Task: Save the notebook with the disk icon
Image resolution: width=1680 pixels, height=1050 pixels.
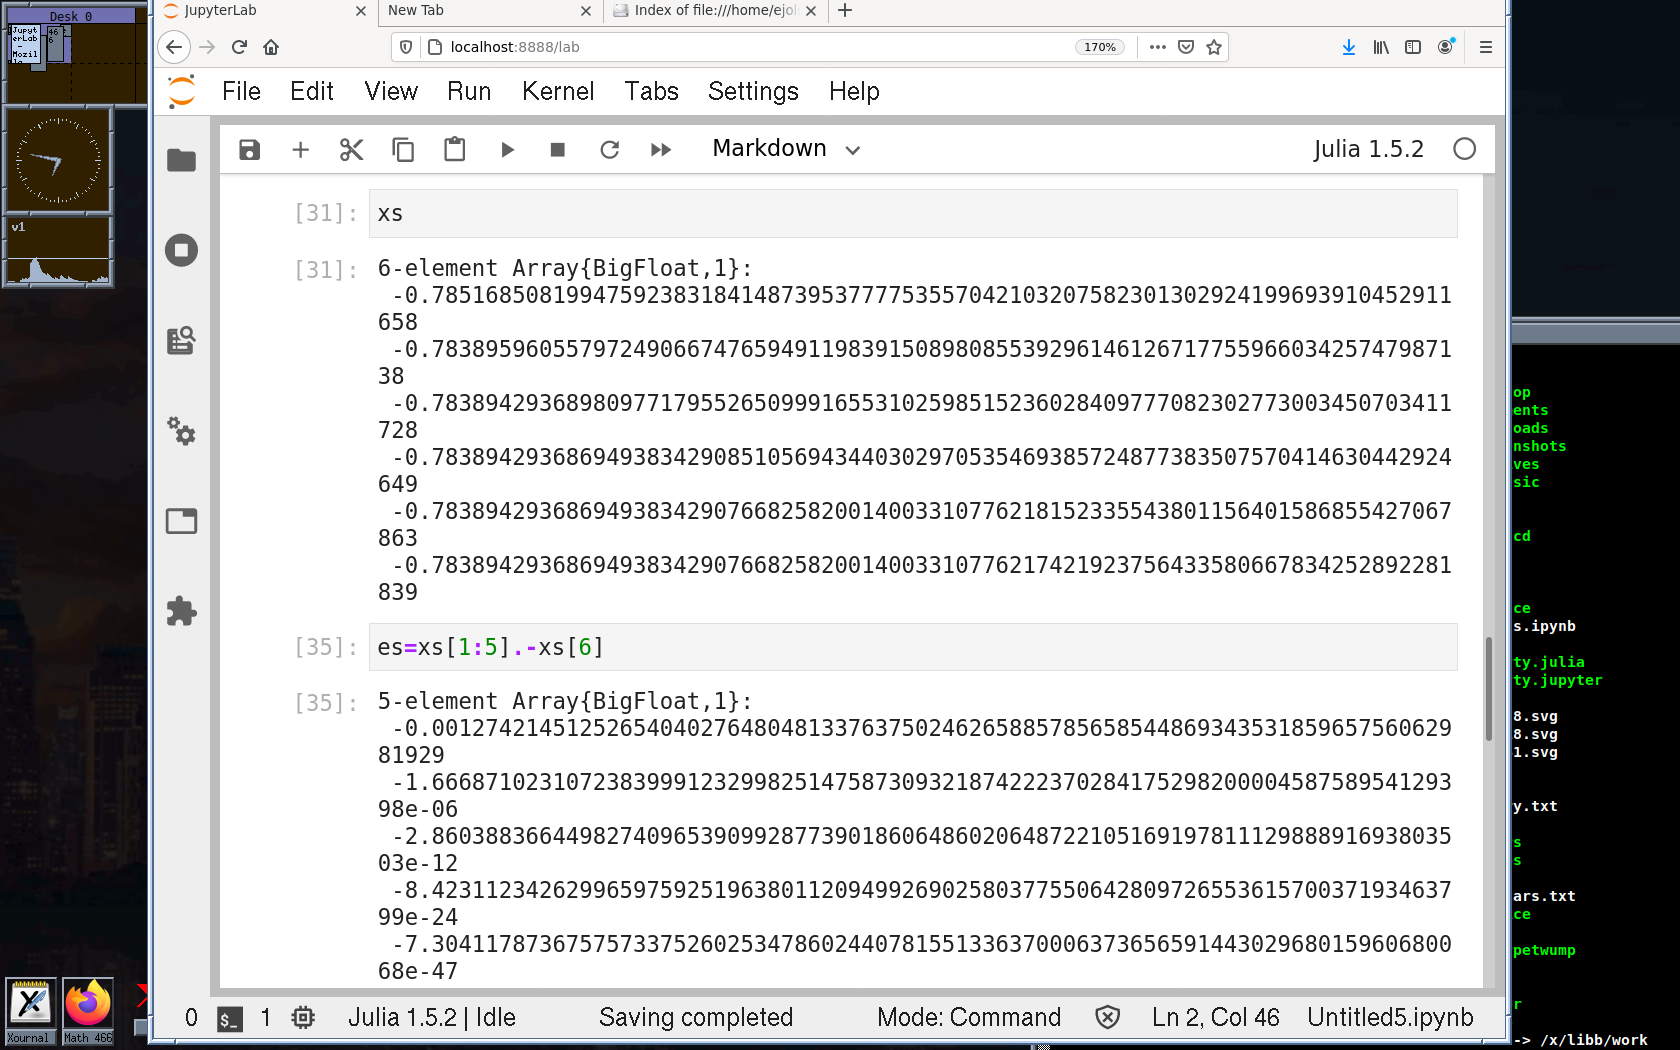Action: [249, 150]
